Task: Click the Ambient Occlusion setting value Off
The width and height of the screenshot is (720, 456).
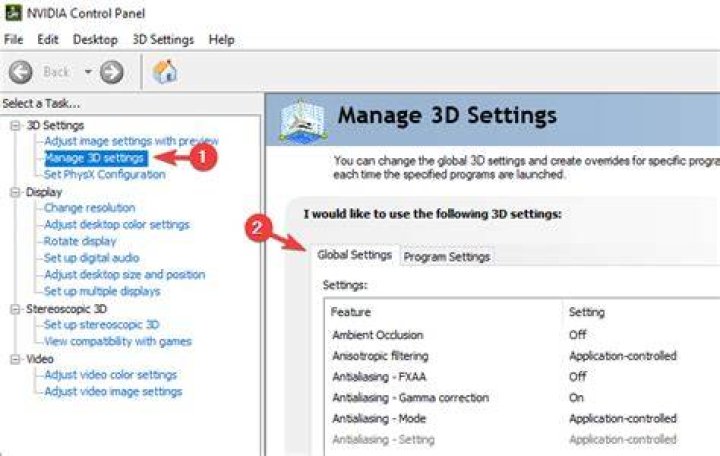Action: pos(578,335)
